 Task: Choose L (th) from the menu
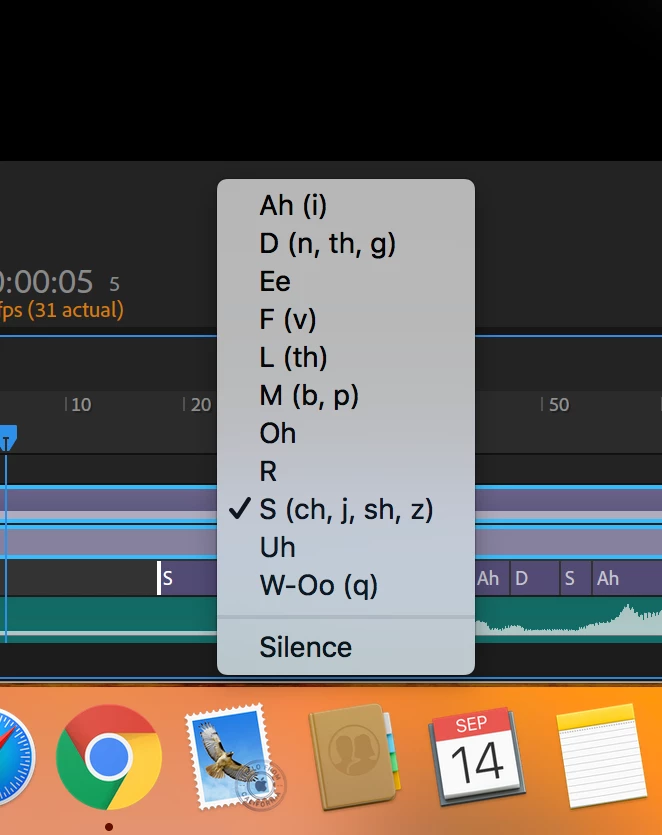coord(346,357)
